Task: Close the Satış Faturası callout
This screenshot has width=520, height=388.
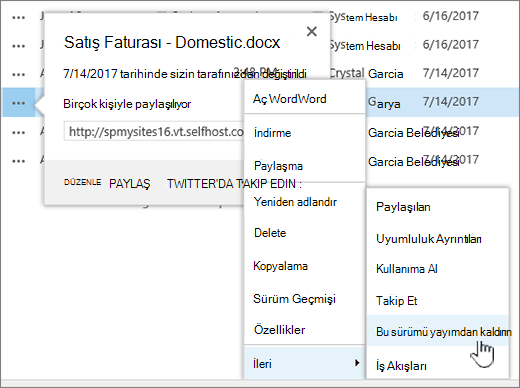Action: [x=312, y=32]
